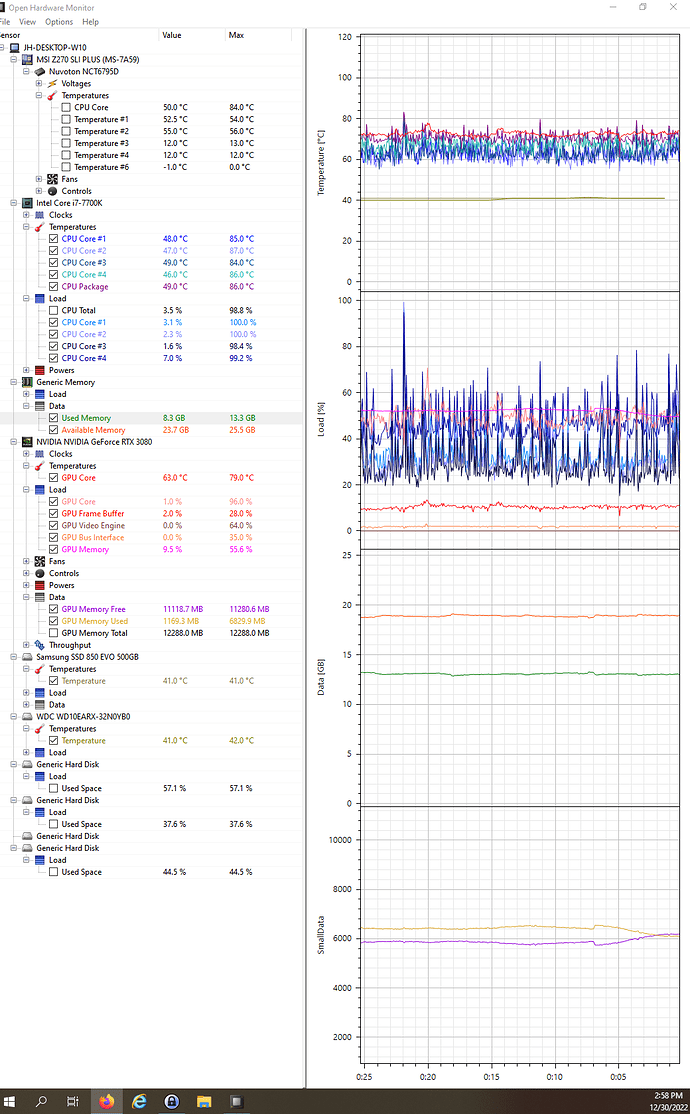Open File Explorer from the taskbar
690x1114 pixels.
pos(204,1101)
